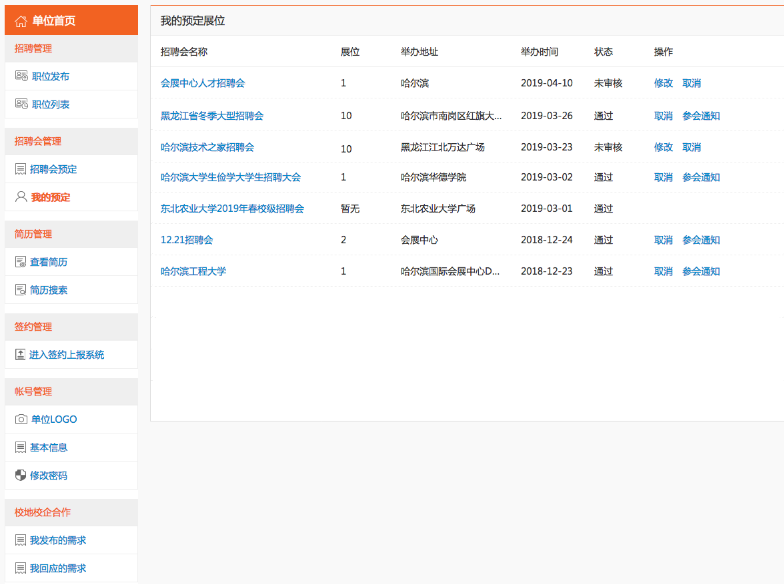Open 东北农业大学2019年春校级招聘会 link

point(232,209)
